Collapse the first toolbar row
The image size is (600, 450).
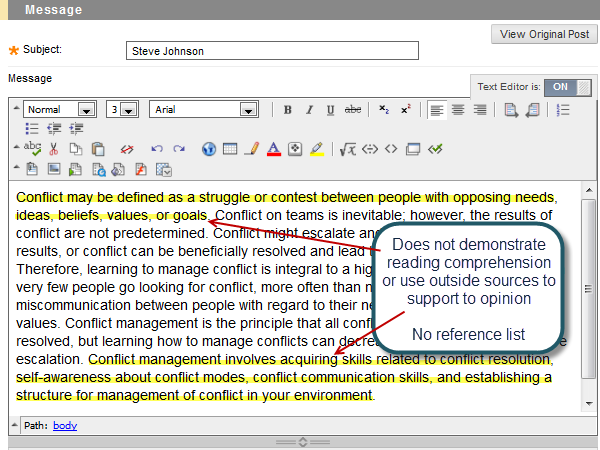16,109
